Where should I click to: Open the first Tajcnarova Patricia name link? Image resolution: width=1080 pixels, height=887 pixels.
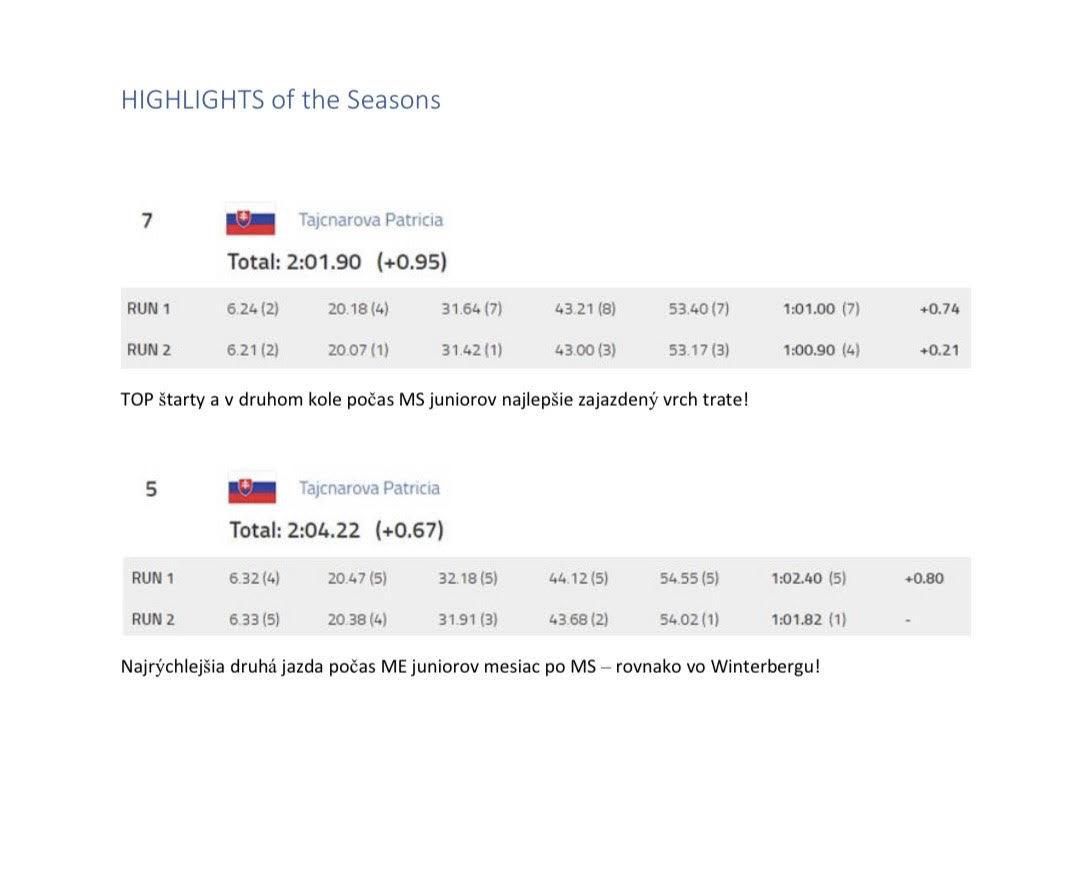coord(371,220)
